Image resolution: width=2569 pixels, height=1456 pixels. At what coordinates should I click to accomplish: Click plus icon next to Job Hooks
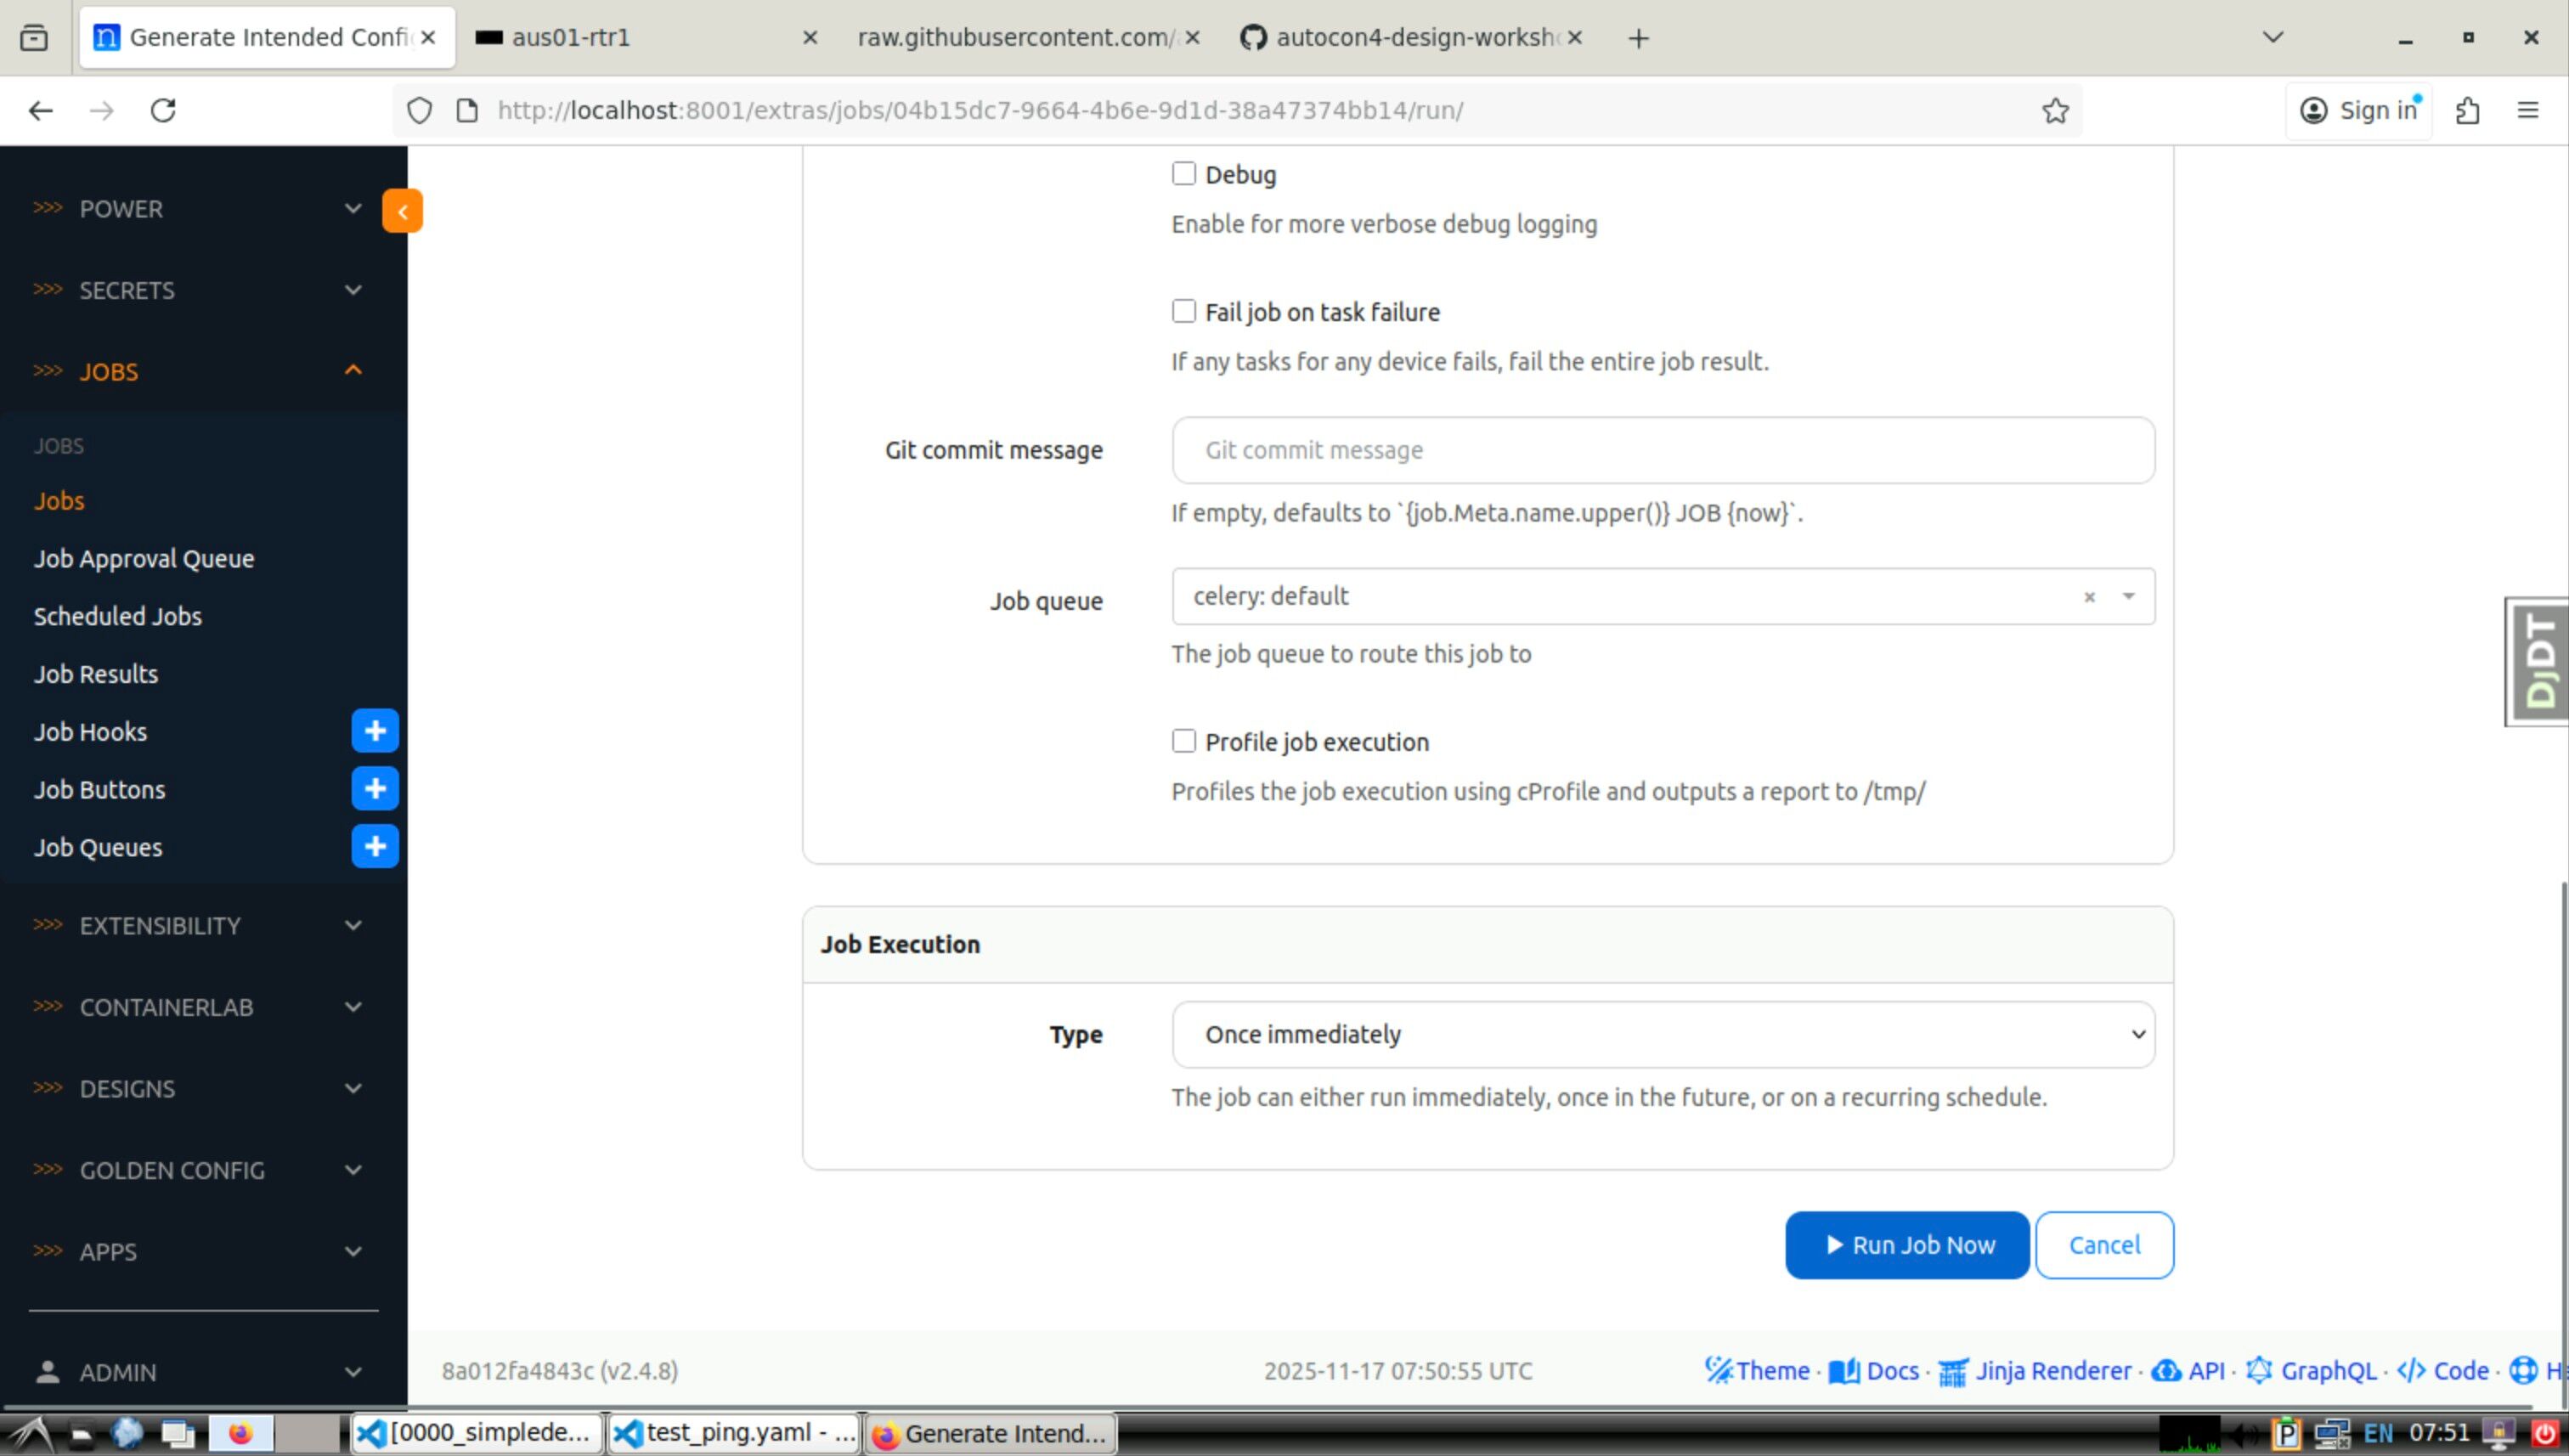tap(375, 731)
